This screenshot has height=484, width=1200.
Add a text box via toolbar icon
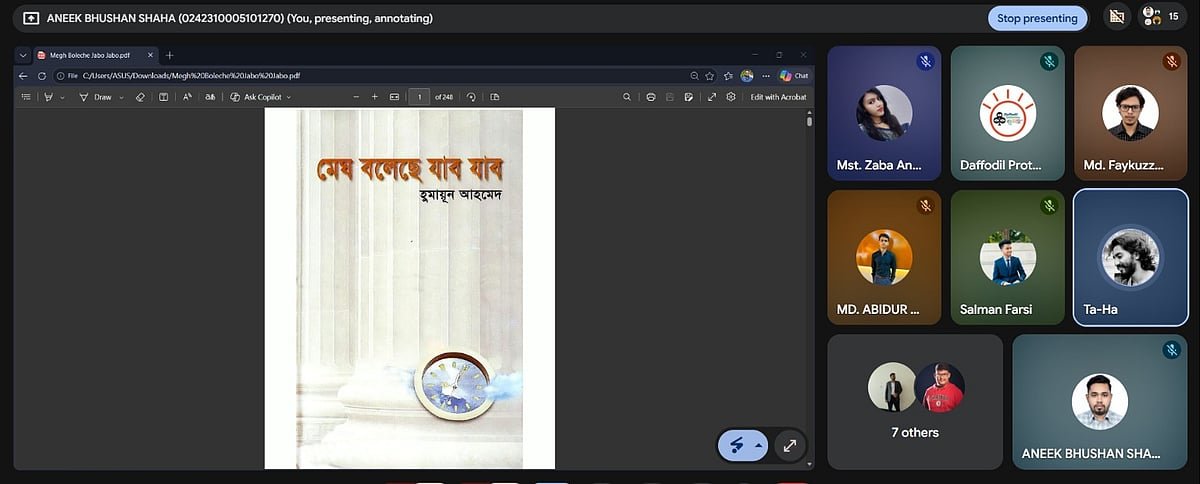coord(163,97)
